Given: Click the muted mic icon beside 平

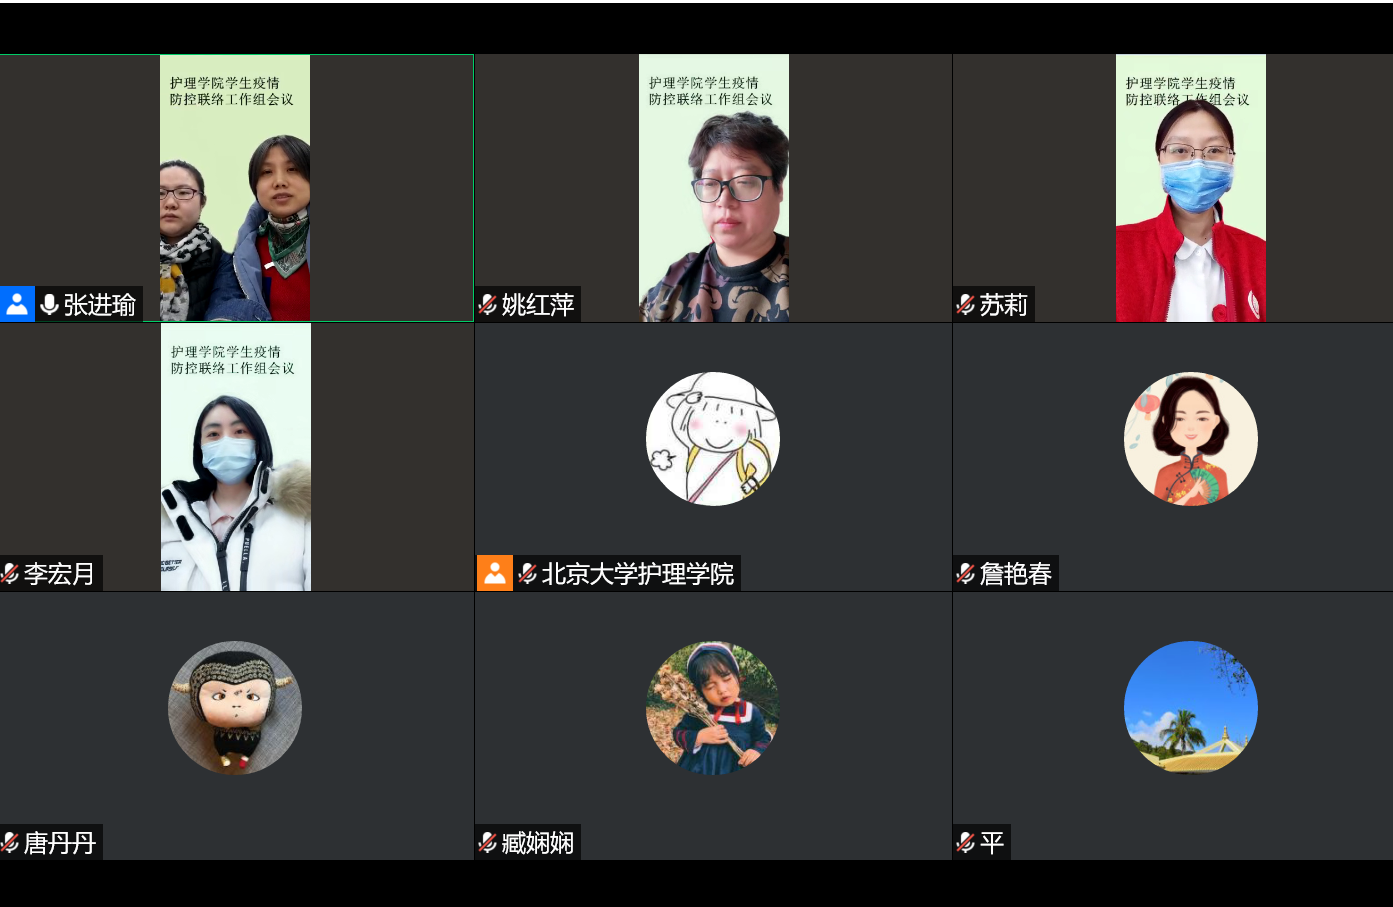Looking at the screenshot, I should coord(966,842).
